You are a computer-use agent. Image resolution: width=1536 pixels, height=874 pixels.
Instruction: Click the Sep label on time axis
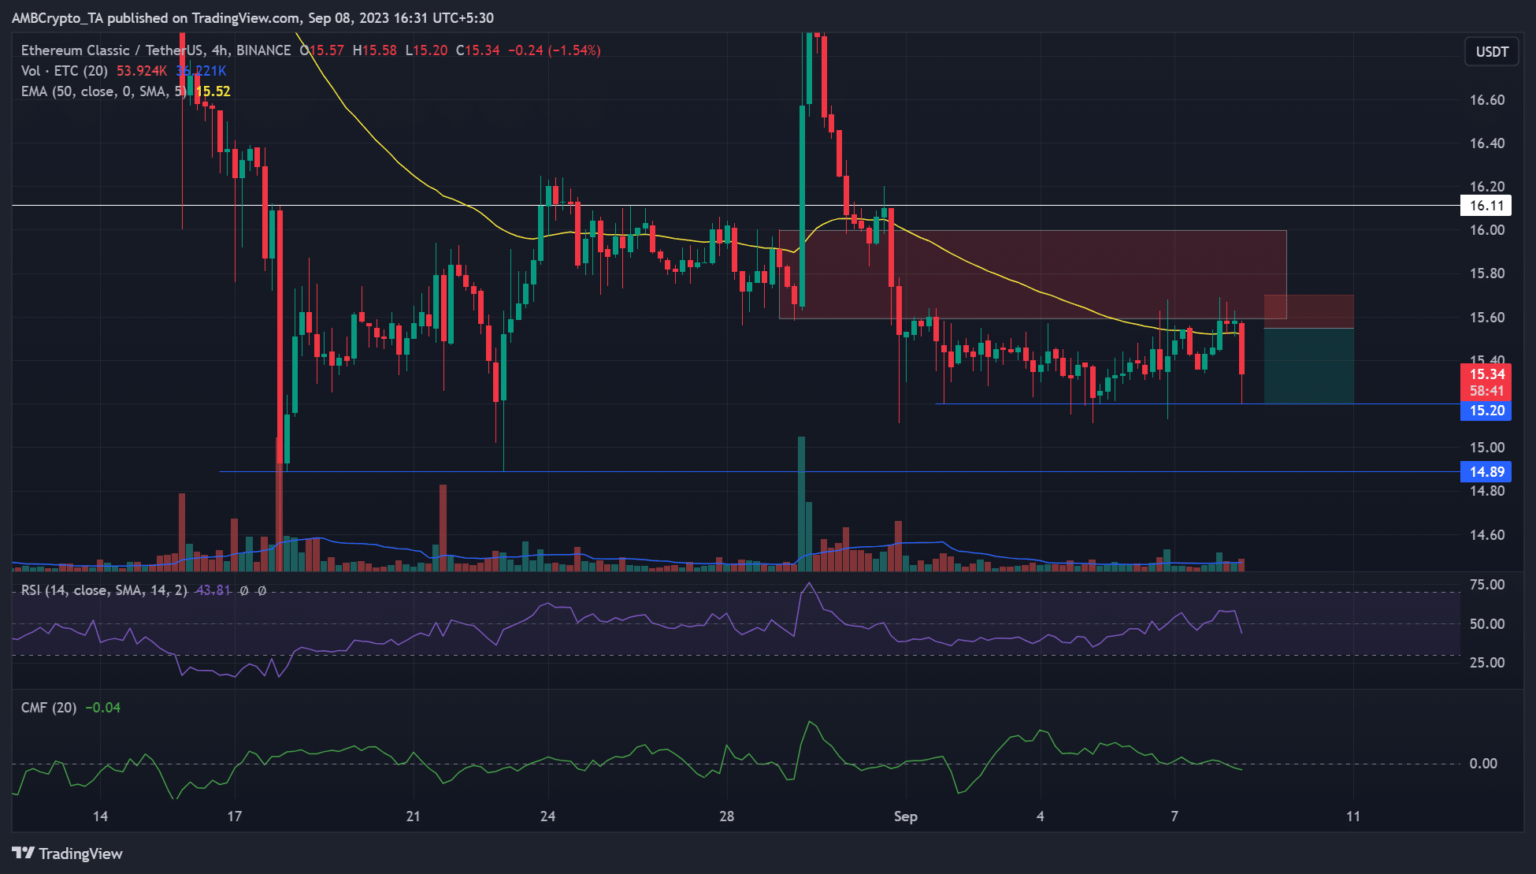point(905,816)
